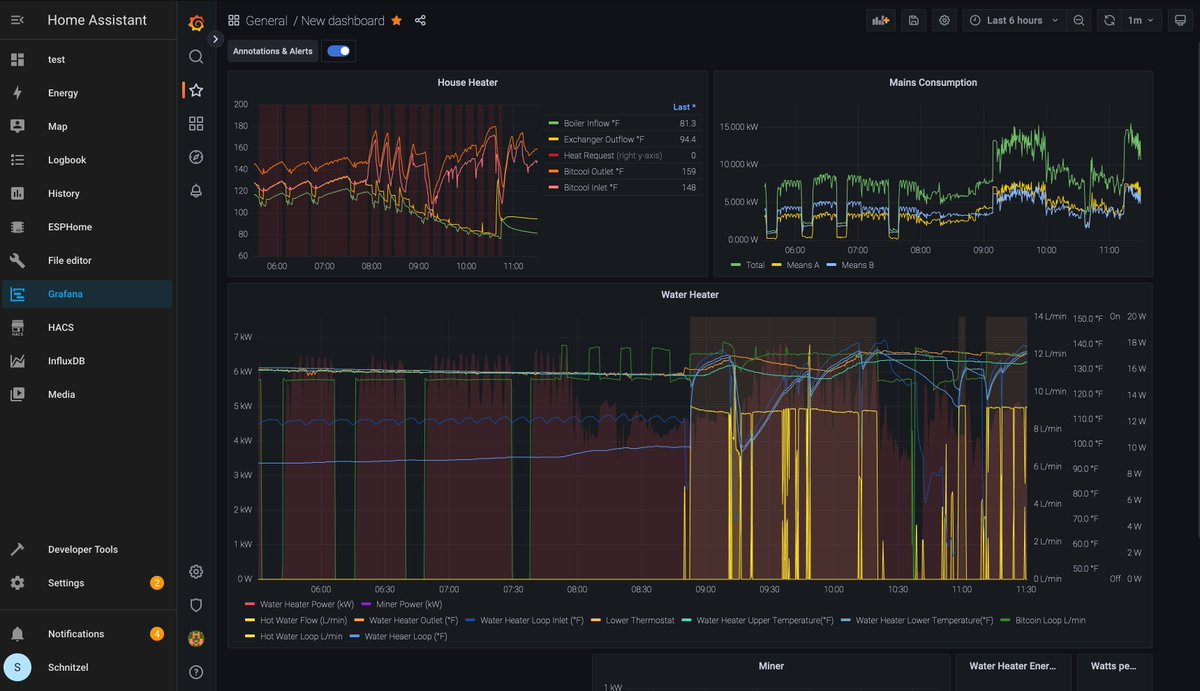This screenshot has width=1200, height=691.
Task: Refresh dashboard using circular arrows icon
Action: 1109,20
